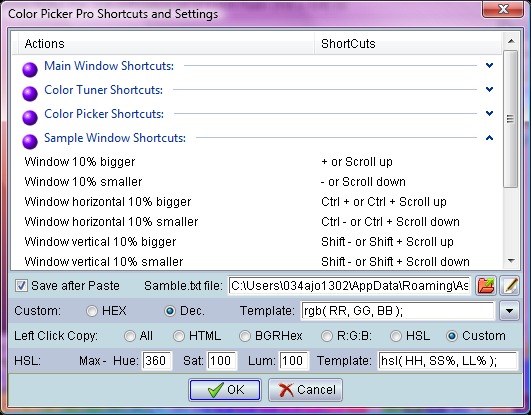Image resolution: width=531 pixels, height=415 pixels.
Task: Edit the Samble.txt file with pencil icon
Action: click(510, 286)
